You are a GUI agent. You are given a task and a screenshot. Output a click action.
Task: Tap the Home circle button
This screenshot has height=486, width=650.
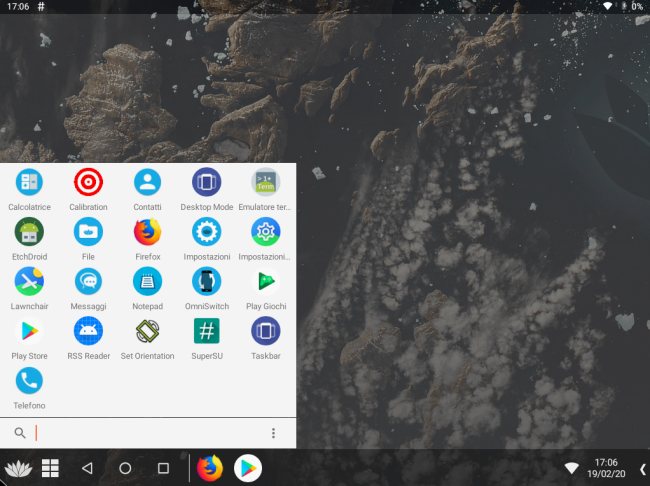tap(125, 469)
